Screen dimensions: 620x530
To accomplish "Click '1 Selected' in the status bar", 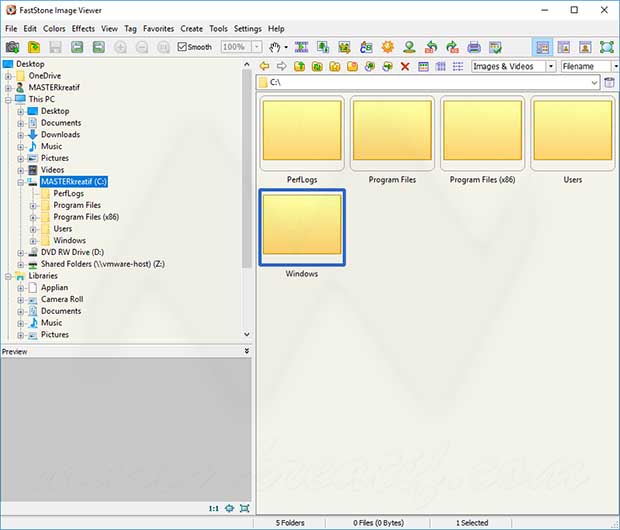I will [472, 523].
